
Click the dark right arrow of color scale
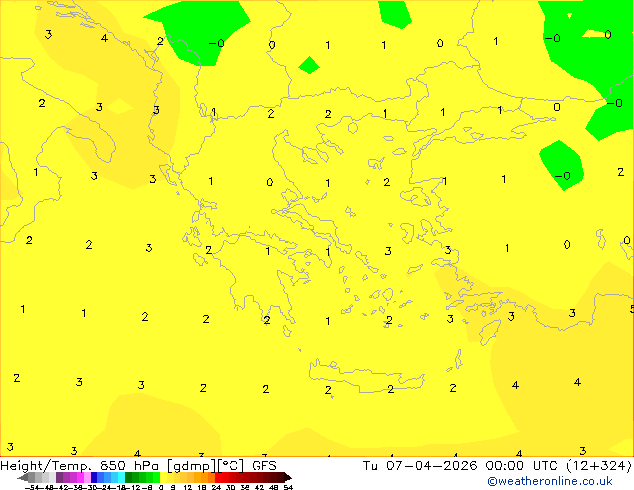(288, 477)
